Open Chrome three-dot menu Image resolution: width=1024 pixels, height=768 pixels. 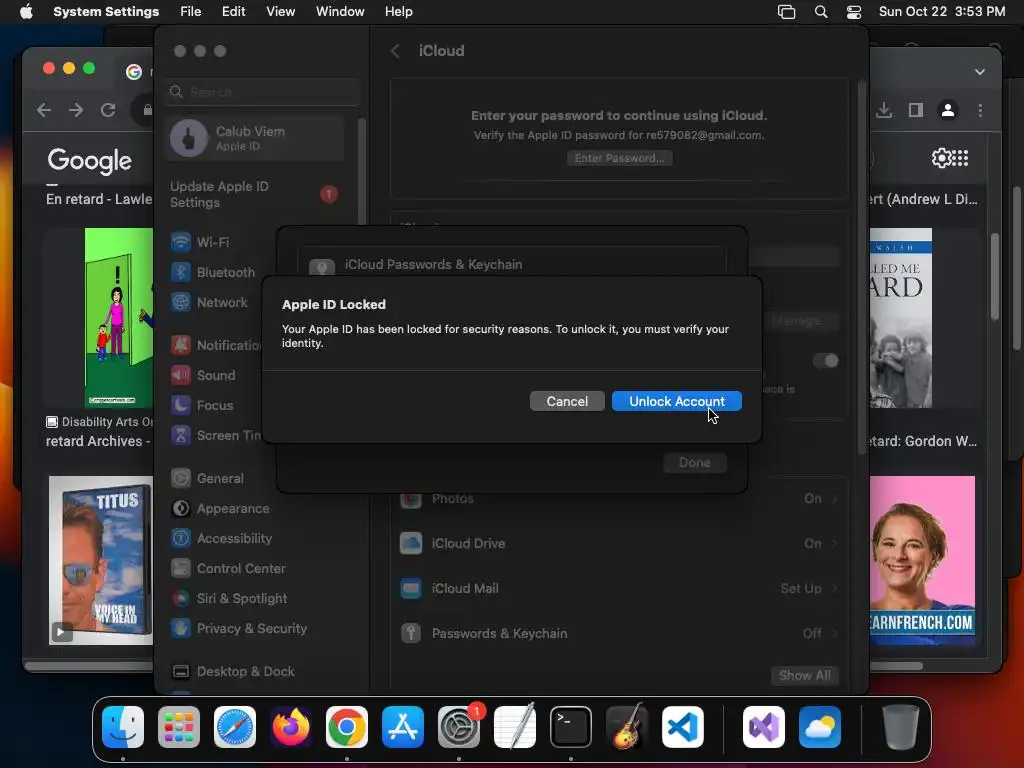click(x=980, y=110)
